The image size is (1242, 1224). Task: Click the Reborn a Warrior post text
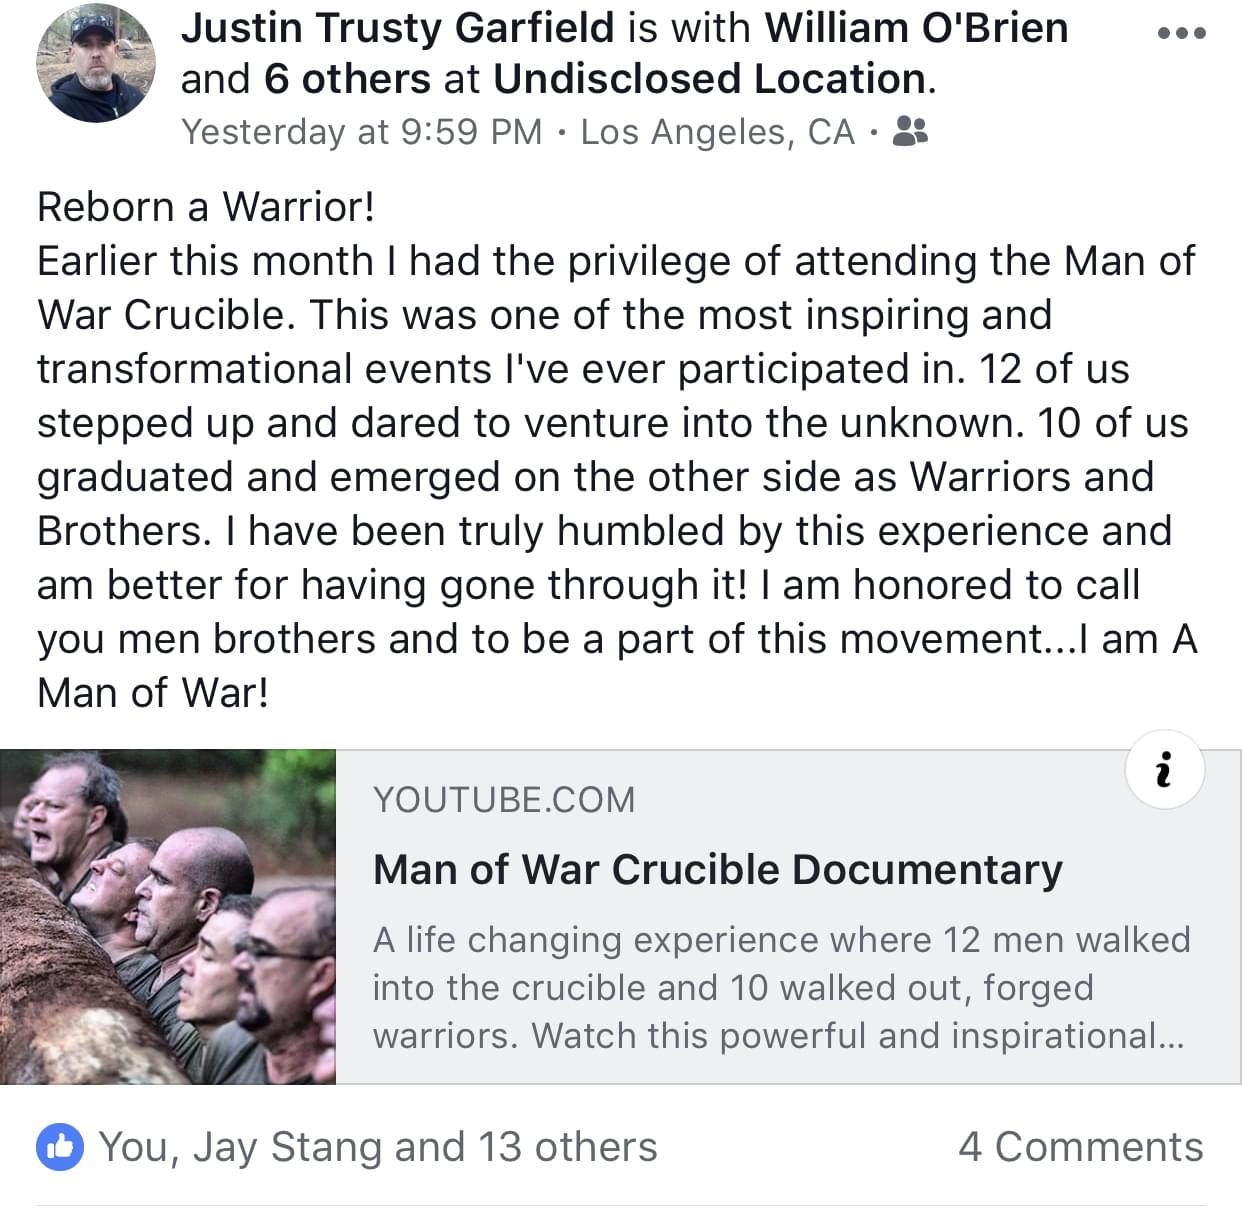206,207
